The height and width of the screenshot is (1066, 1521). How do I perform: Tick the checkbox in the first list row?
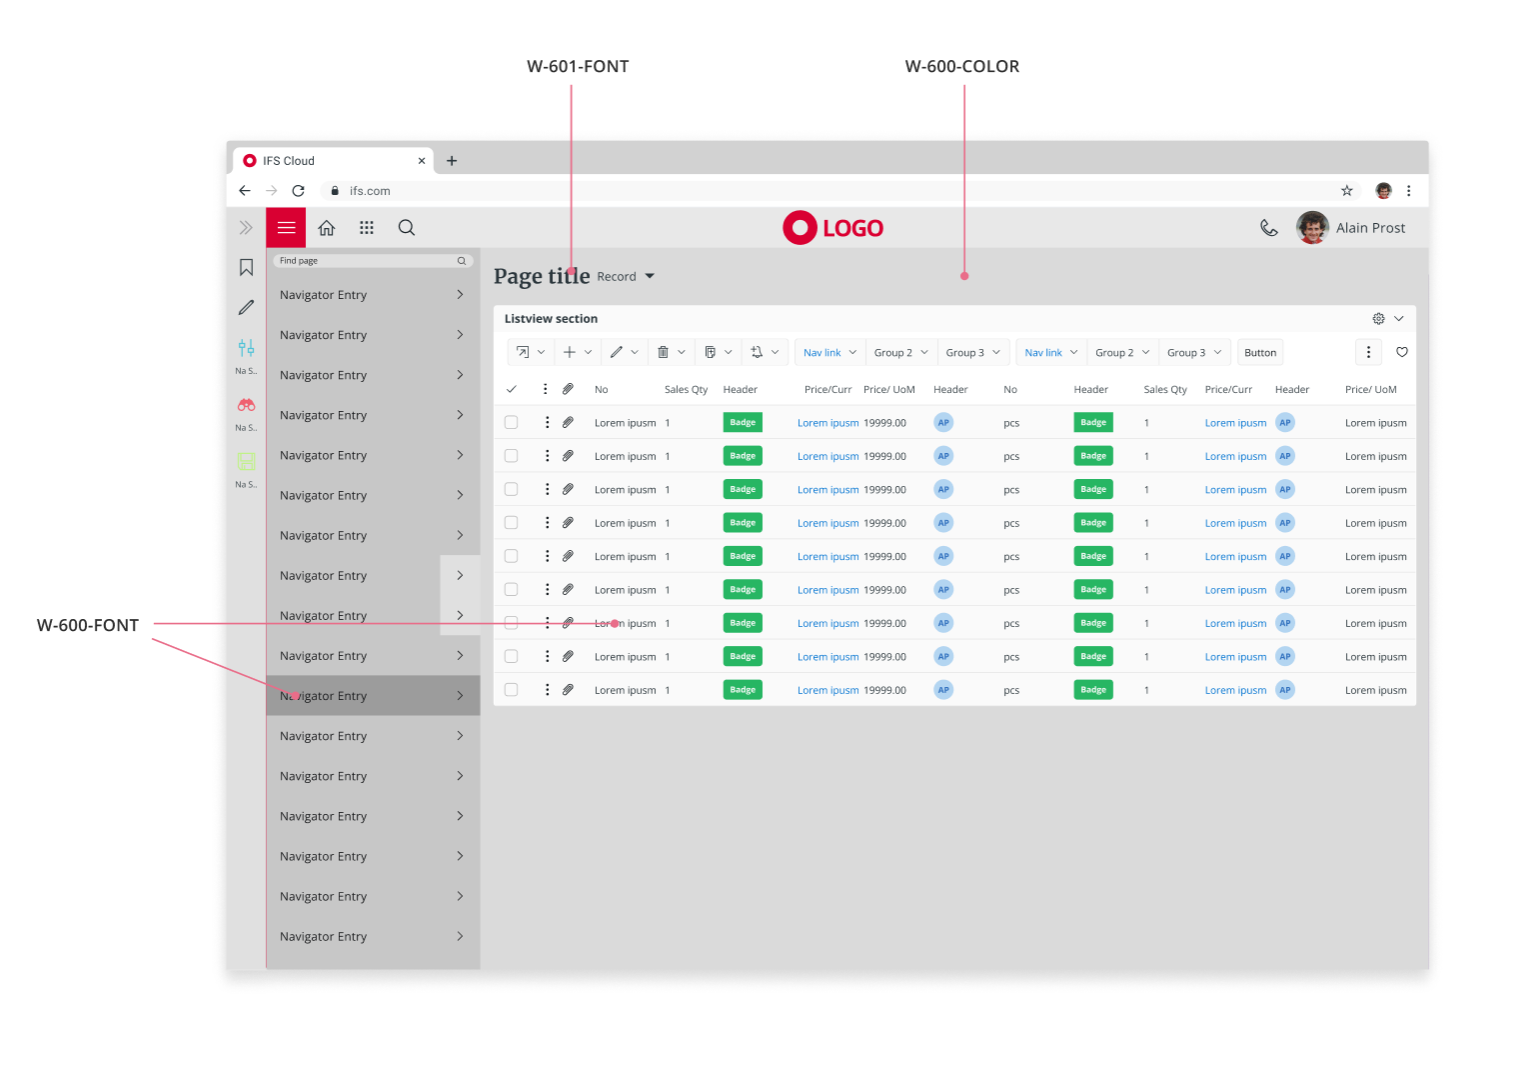pyautogui.click(x=511, y=423)
